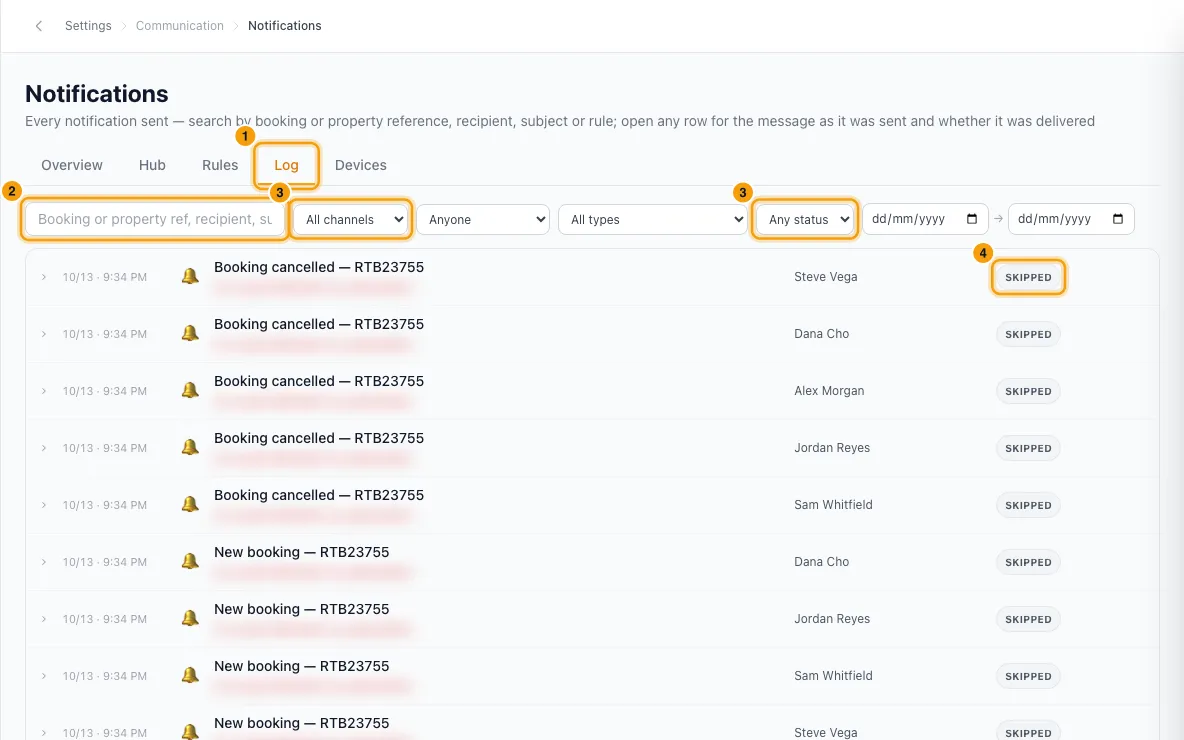Go to the Communication breadcrumb
Screen dimensions: 1184x740
tap(180, 26)
